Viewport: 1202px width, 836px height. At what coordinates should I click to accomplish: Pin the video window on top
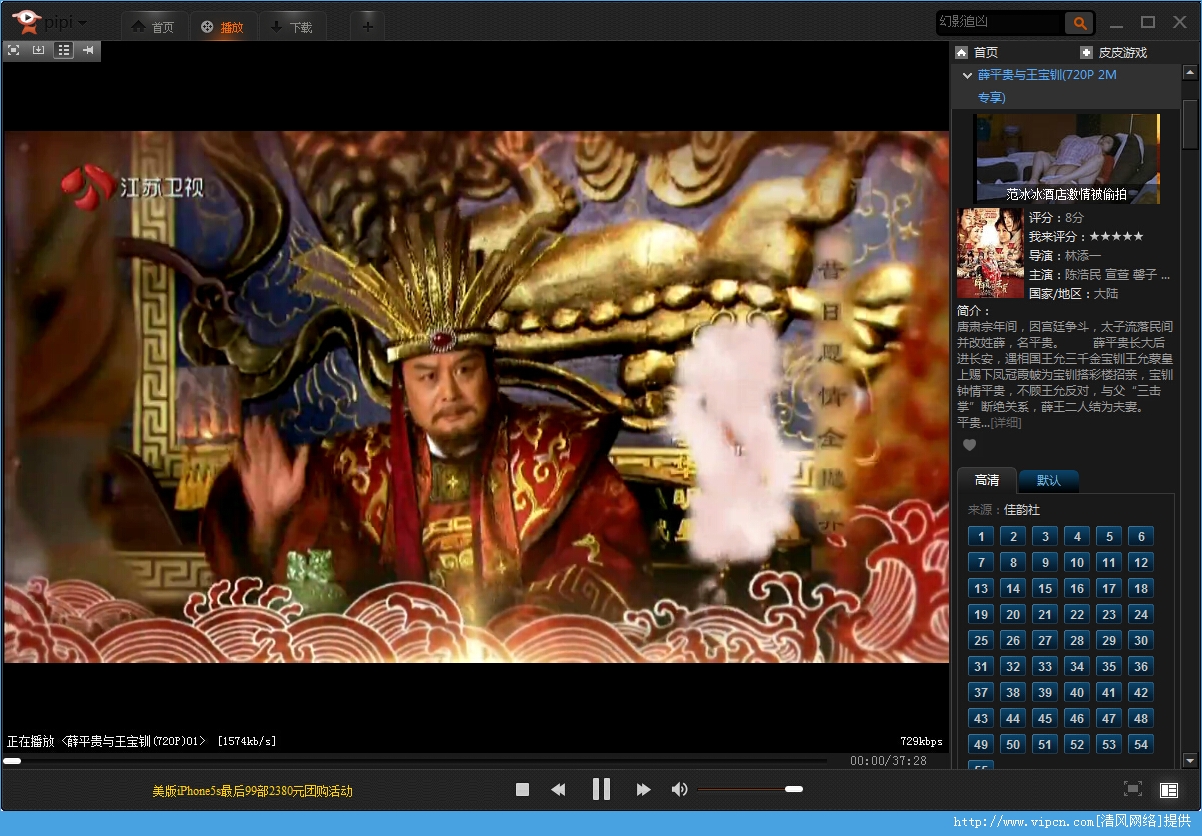click(x=88, y=50)
